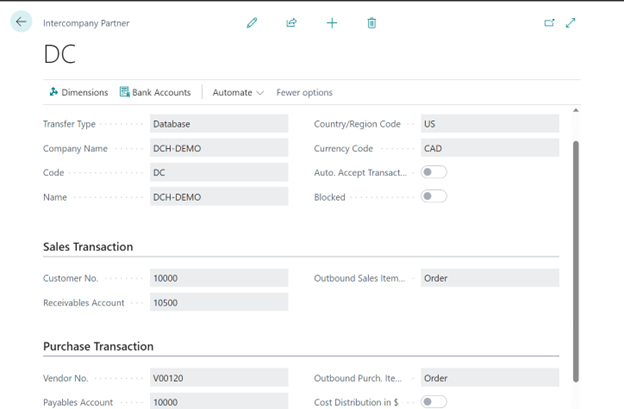Open the Dimensions action
This screenshot has width=624, height=409.
(79, 92)
